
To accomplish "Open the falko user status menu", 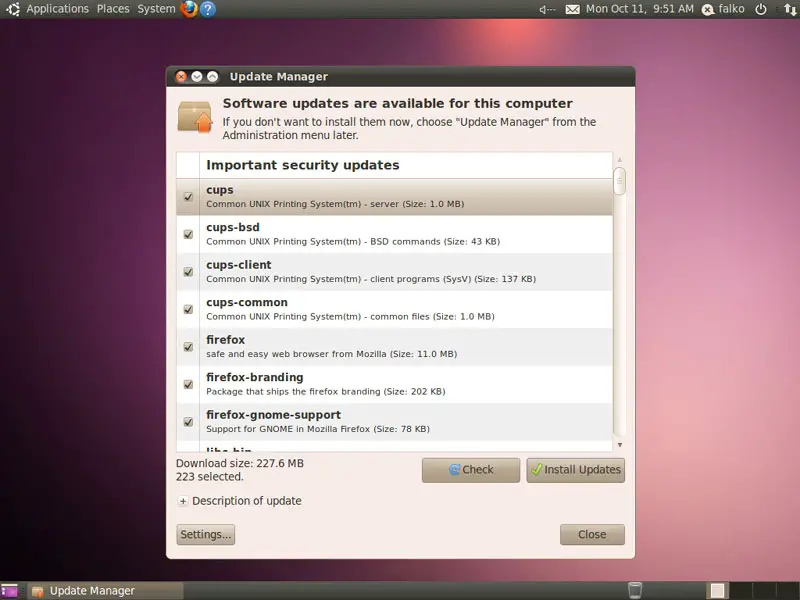I will point(723,9).
